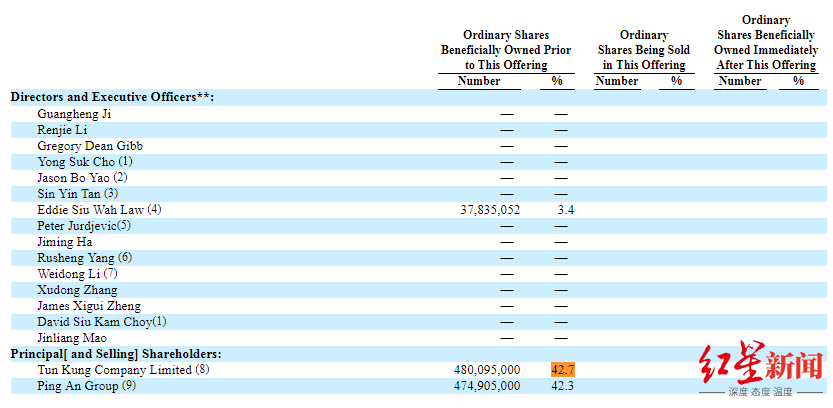Select Rusheng Yang (6)
The width and height of the screenshot is (833, 408).
[x=84, y=258]
